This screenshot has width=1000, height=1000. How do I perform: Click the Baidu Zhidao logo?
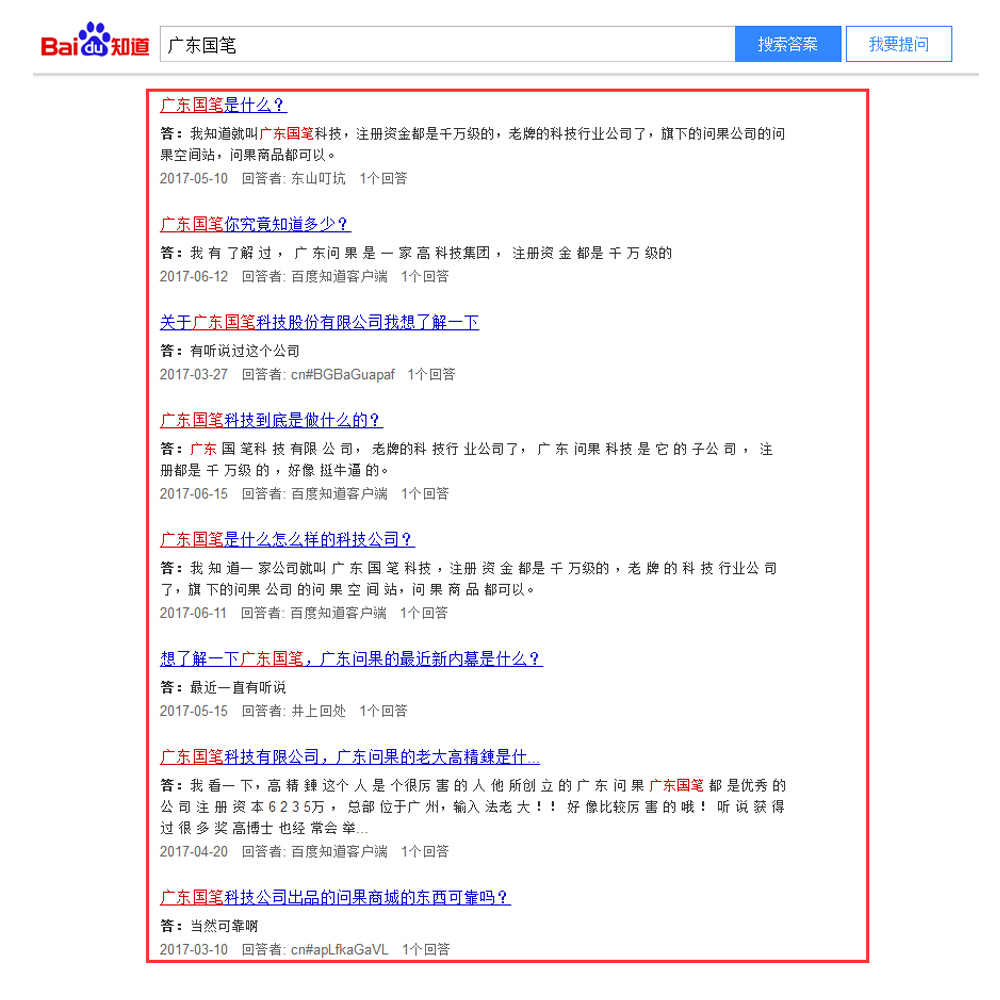pyautogui.click(x=95, y=40)
